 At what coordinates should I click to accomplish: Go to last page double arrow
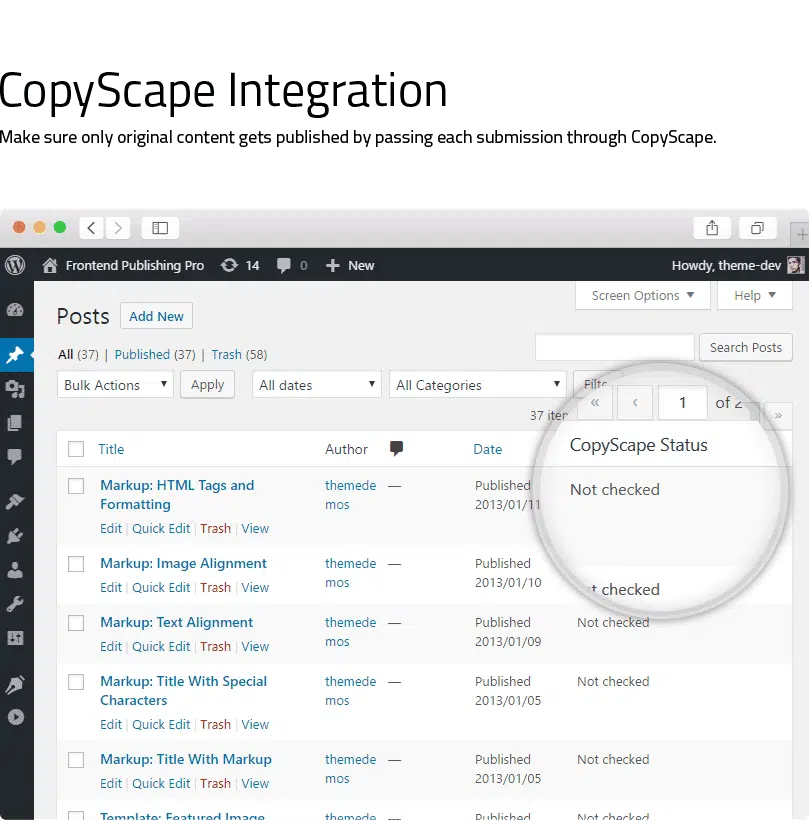(778, 416)
